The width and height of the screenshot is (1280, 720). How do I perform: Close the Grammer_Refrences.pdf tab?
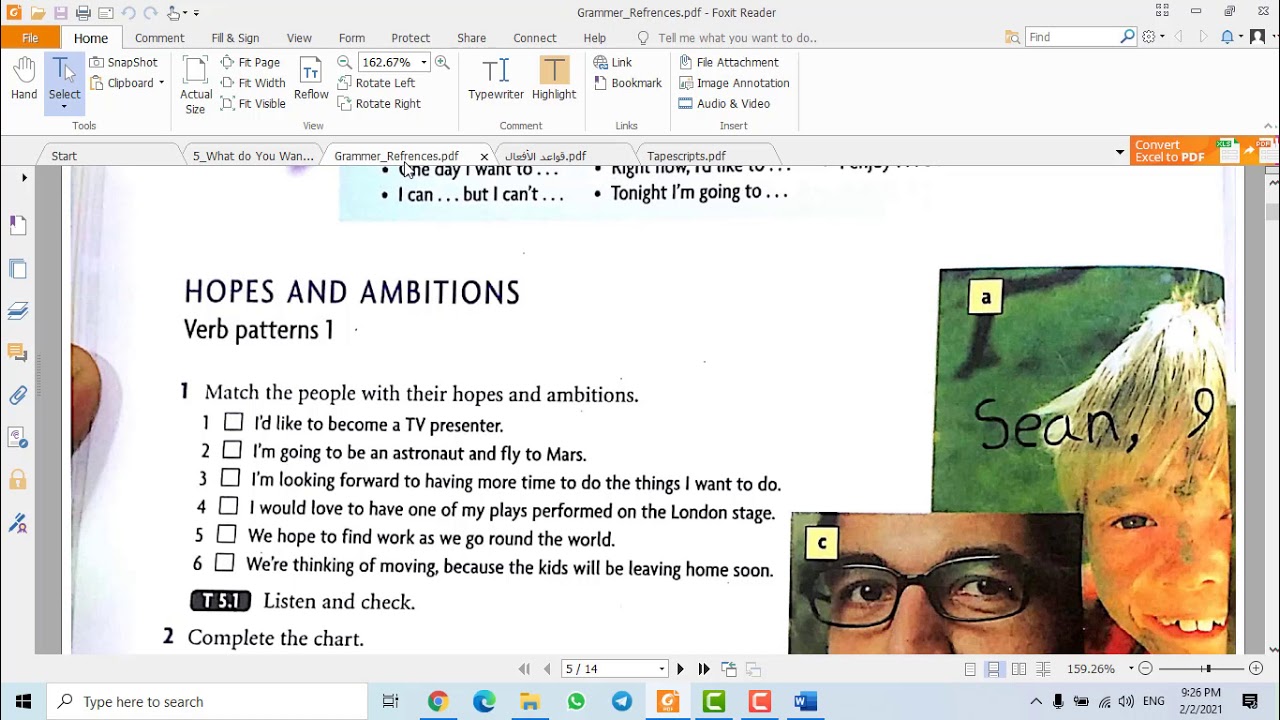pos(484,157)
